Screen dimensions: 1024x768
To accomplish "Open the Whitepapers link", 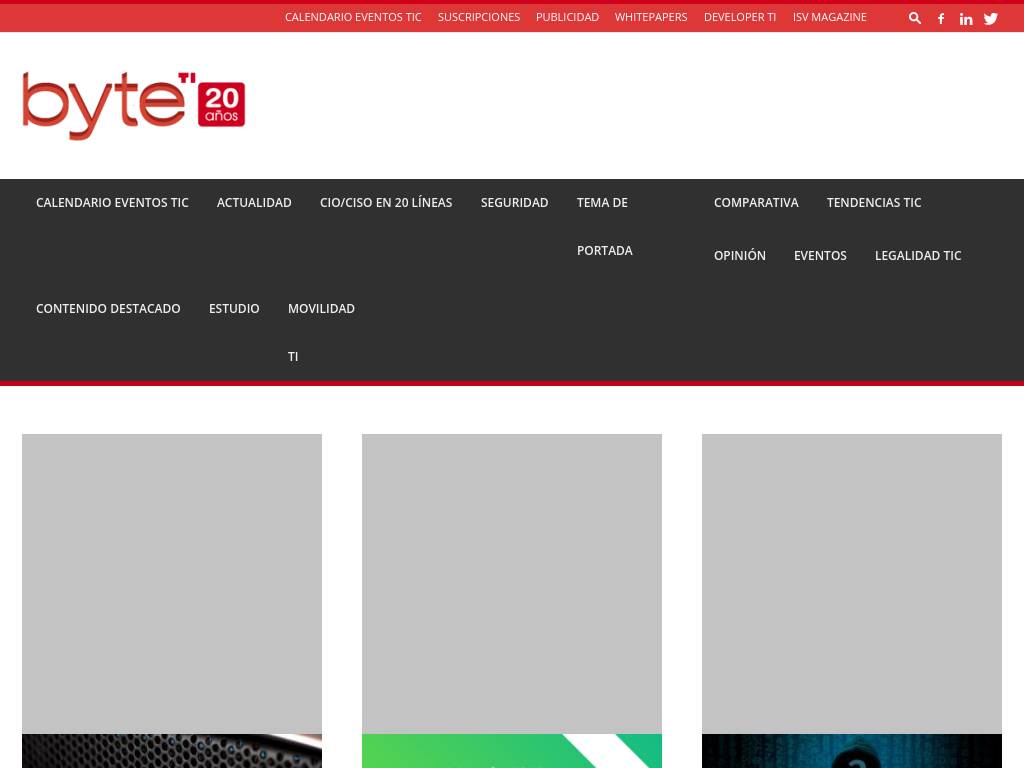I will [651, 17].
